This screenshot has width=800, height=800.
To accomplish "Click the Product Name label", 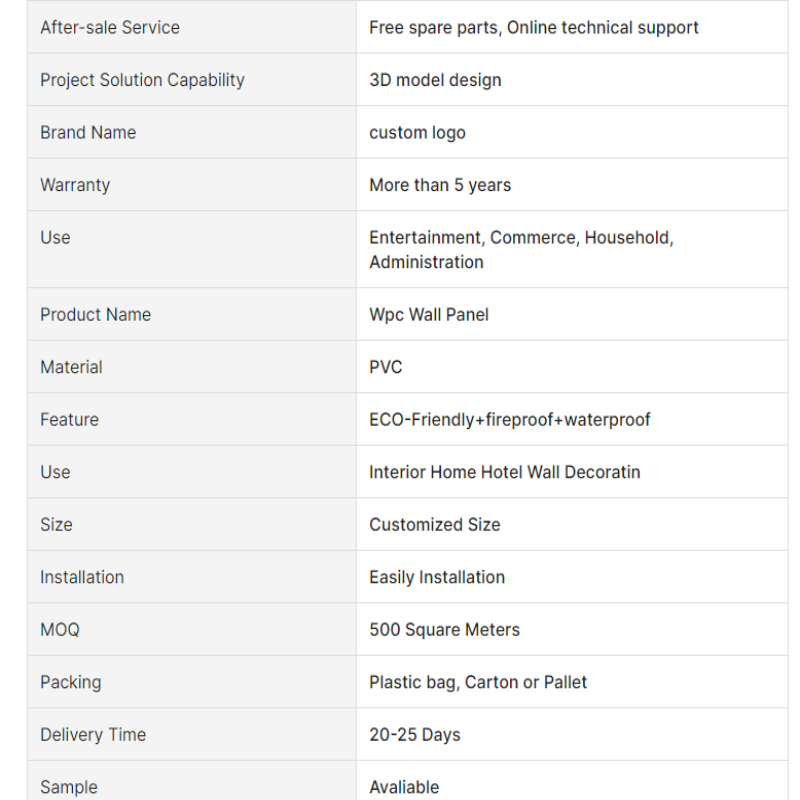I will pos(95,315).
